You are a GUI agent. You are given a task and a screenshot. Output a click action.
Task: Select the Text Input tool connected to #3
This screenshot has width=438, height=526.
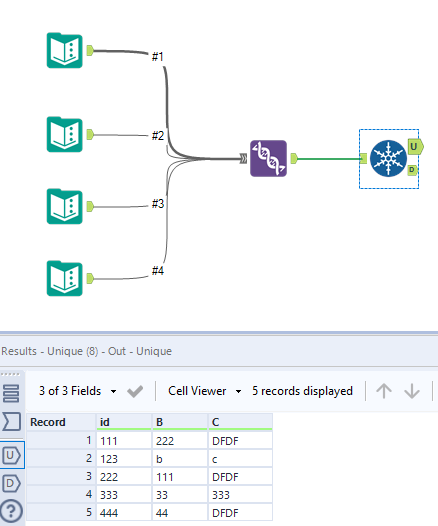[64, 206]
